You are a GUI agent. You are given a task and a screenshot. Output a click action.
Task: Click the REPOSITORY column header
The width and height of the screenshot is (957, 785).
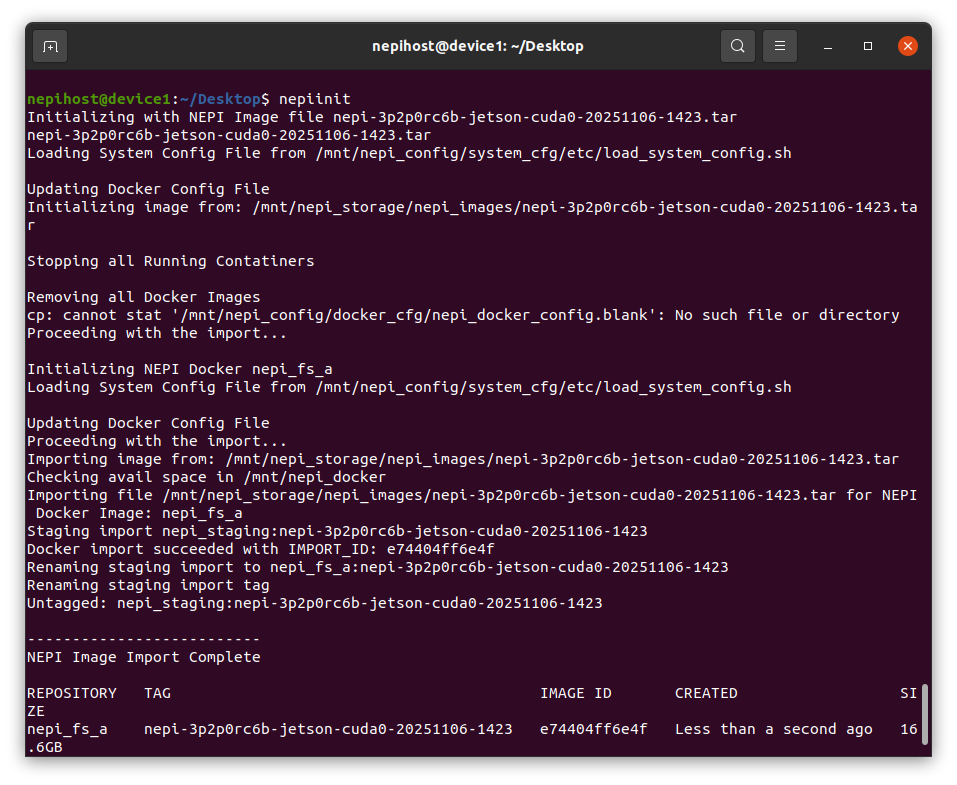pos(71,693)
